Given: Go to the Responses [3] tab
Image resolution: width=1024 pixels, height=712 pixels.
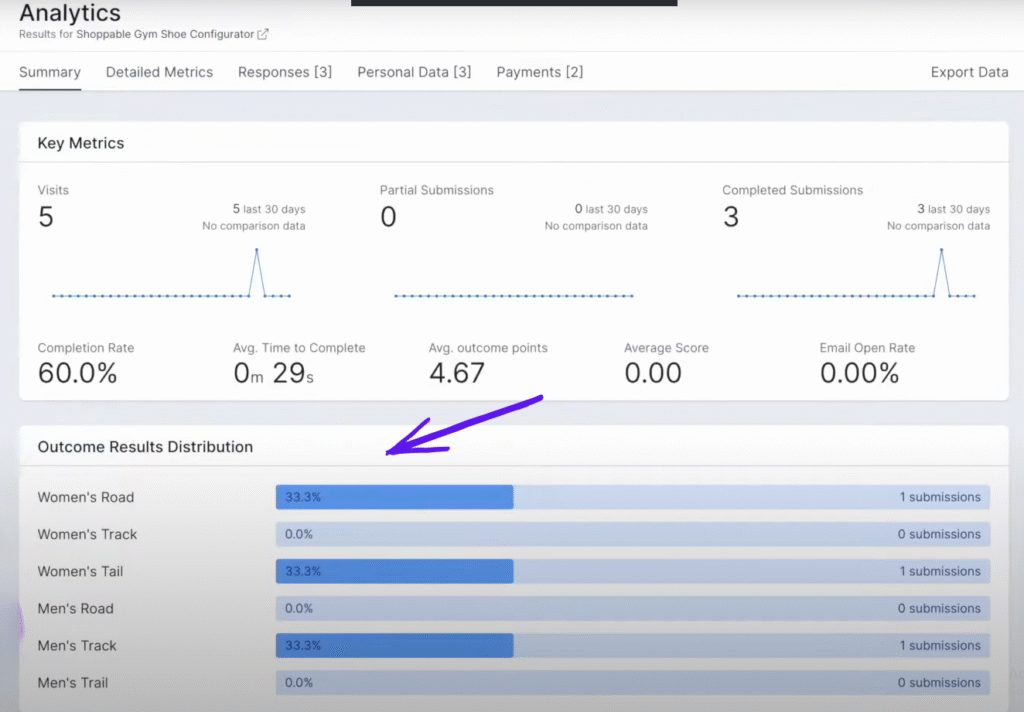Looking at the screenshot, I should (285, 72).
